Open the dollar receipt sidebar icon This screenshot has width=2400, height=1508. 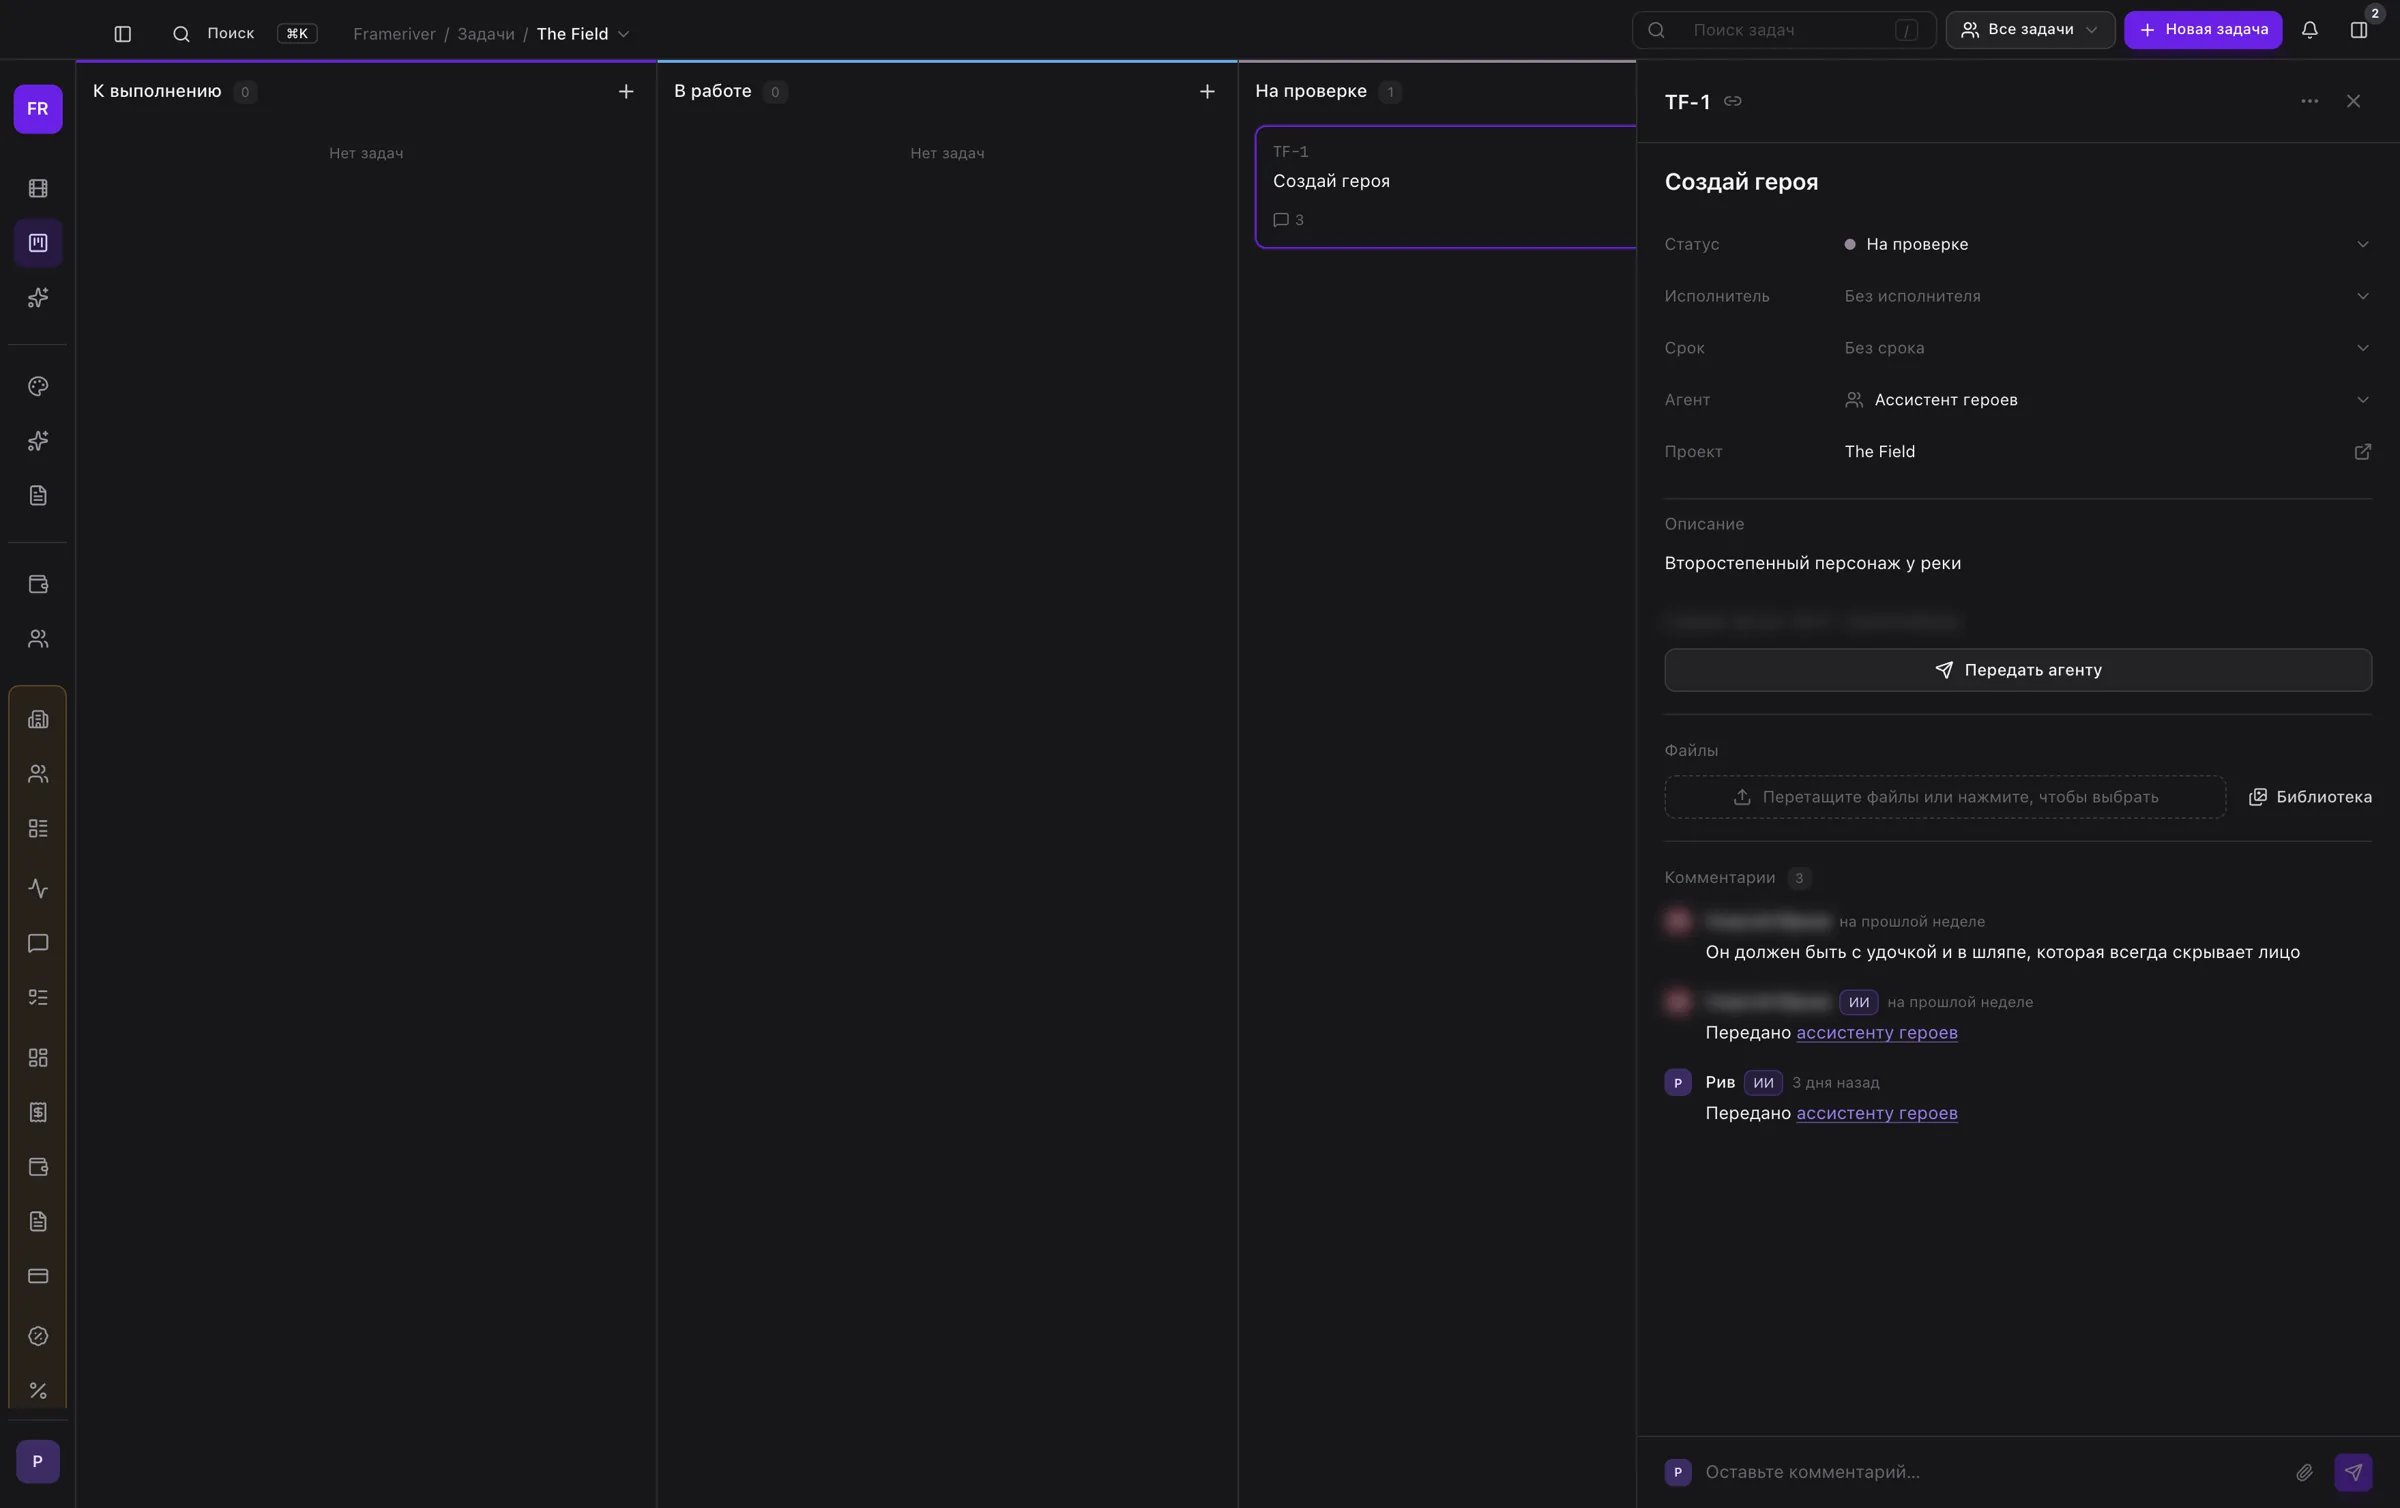(x=38, y=1112)
